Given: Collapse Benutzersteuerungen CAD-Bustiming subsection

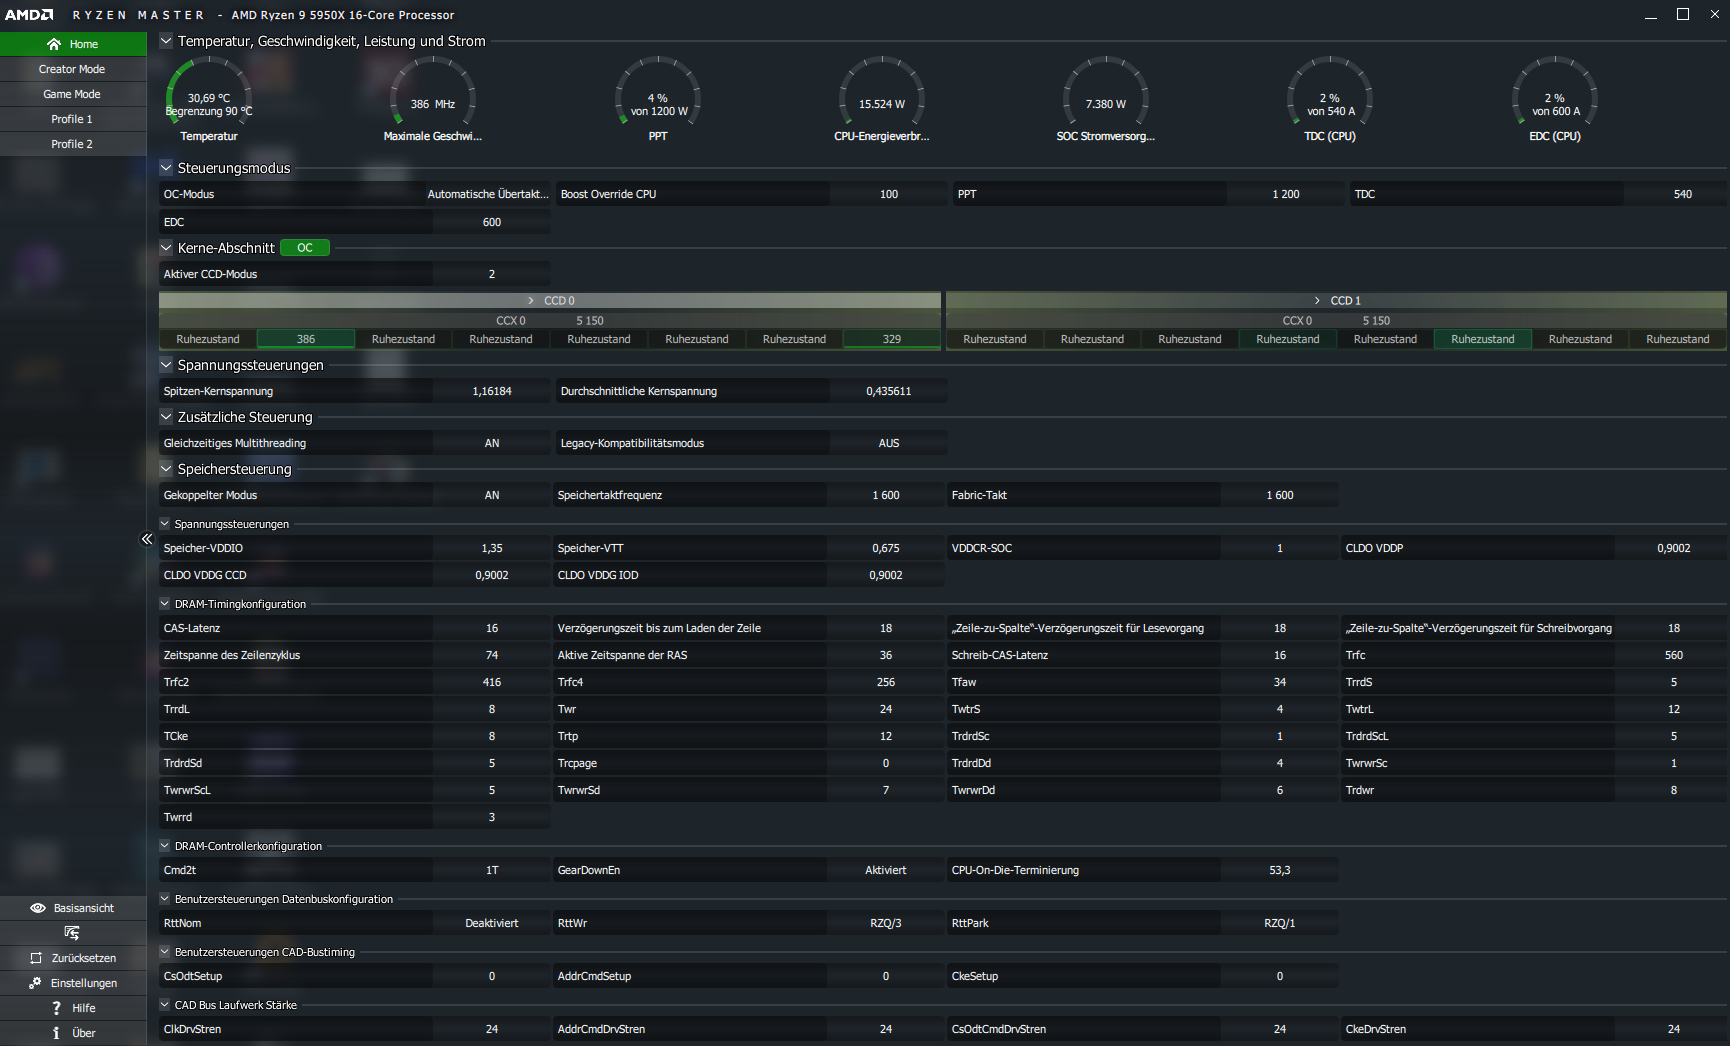Looking at the screenshot, I should point(165,952).
